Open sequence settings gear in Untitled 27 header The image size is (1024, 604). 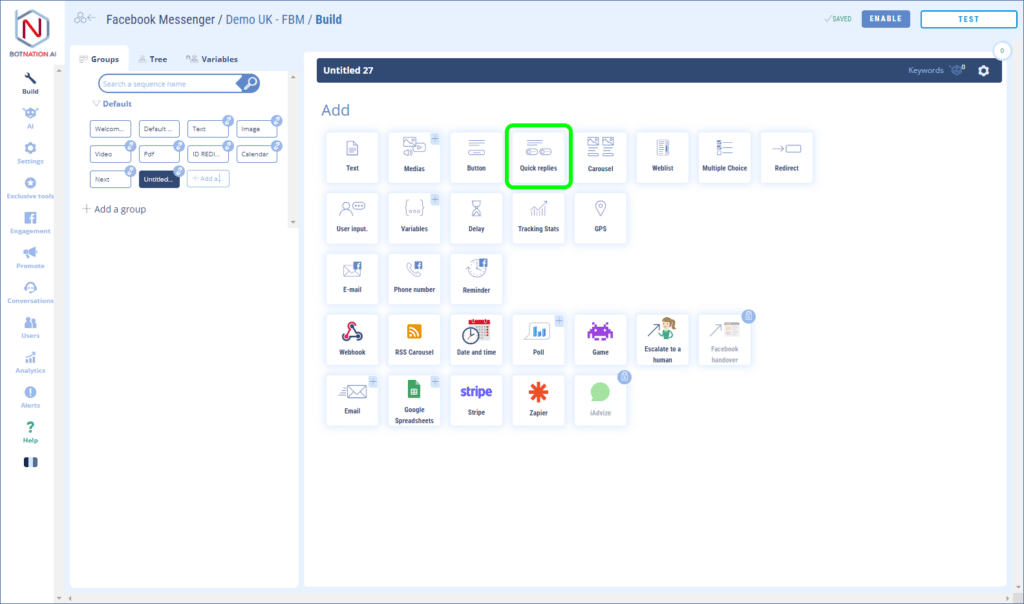(983, 71)
